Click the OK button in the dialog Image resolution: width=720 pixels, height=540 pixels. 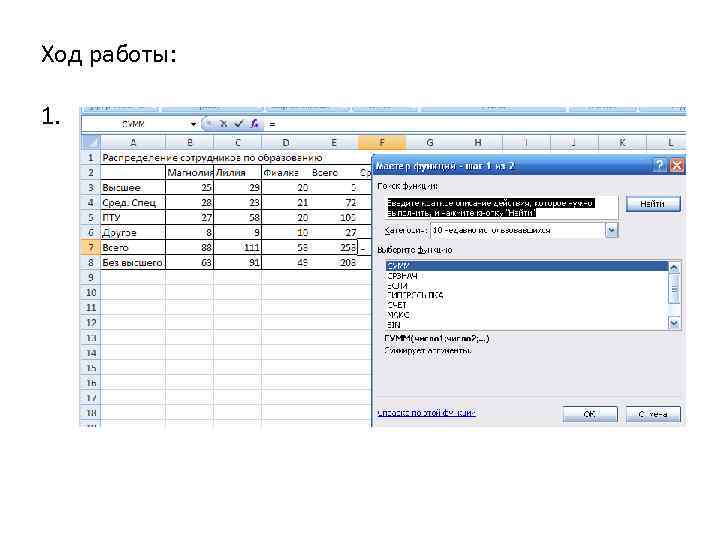click(x=590, y=414)
